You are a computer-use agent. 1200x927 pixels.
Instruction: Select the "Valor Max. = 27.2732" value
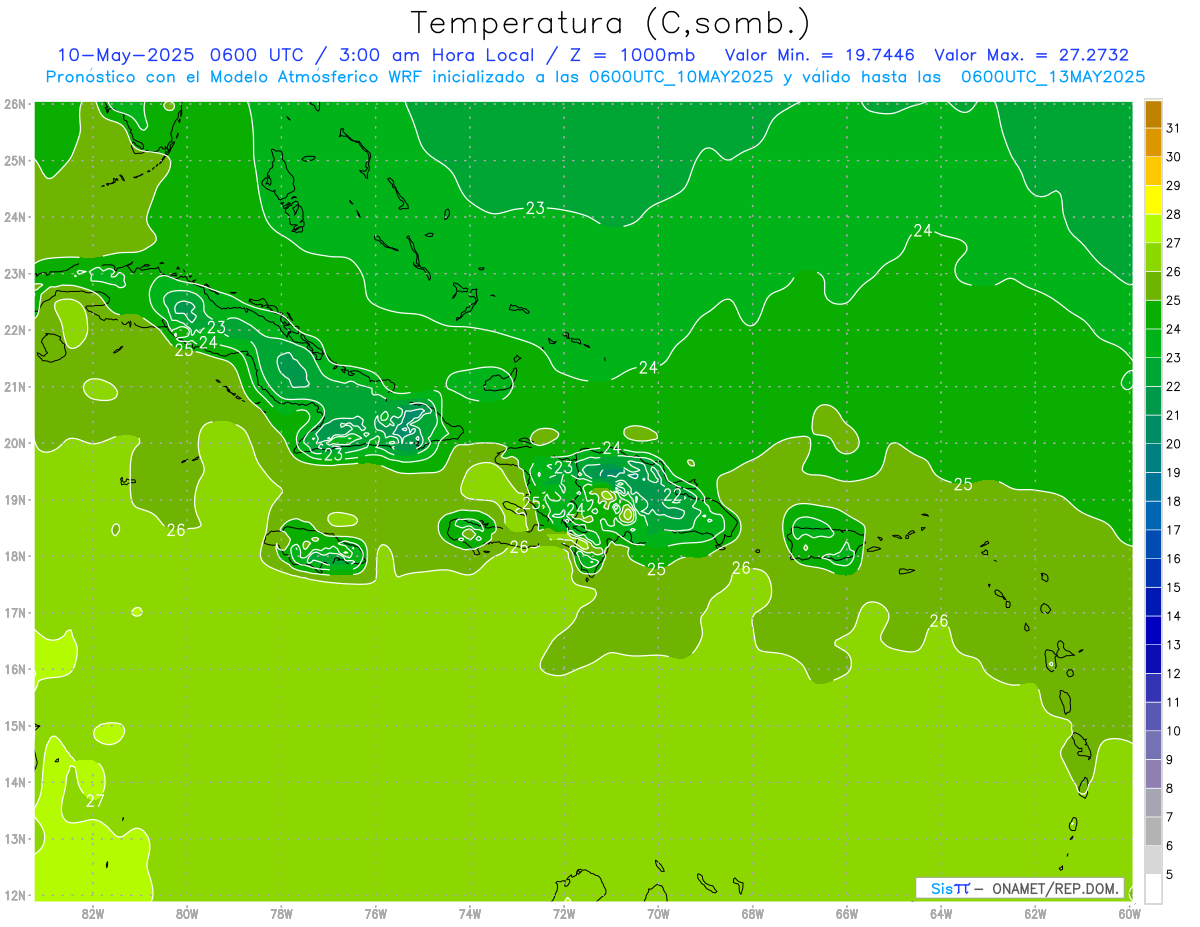click(x=1031, y=54)
